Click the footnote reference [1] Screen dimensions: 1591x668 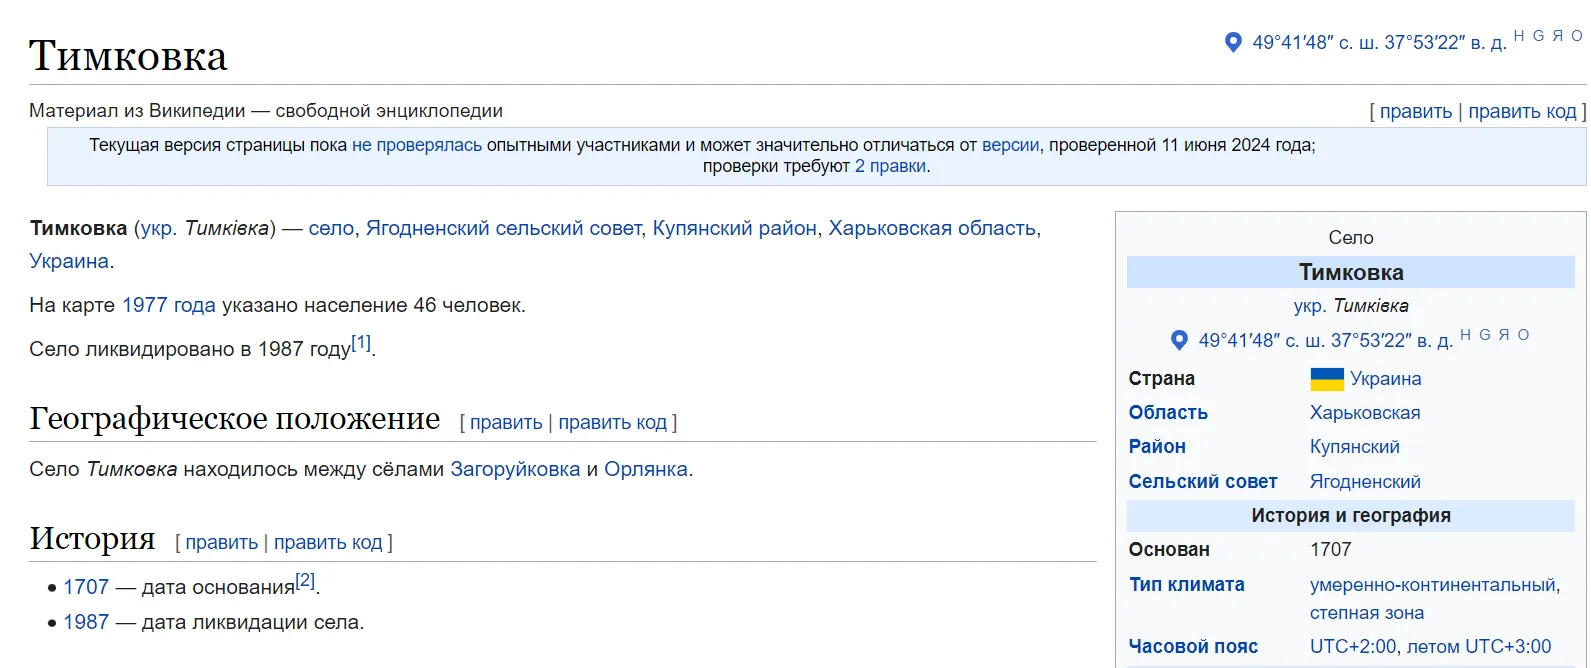coord(362,341)
